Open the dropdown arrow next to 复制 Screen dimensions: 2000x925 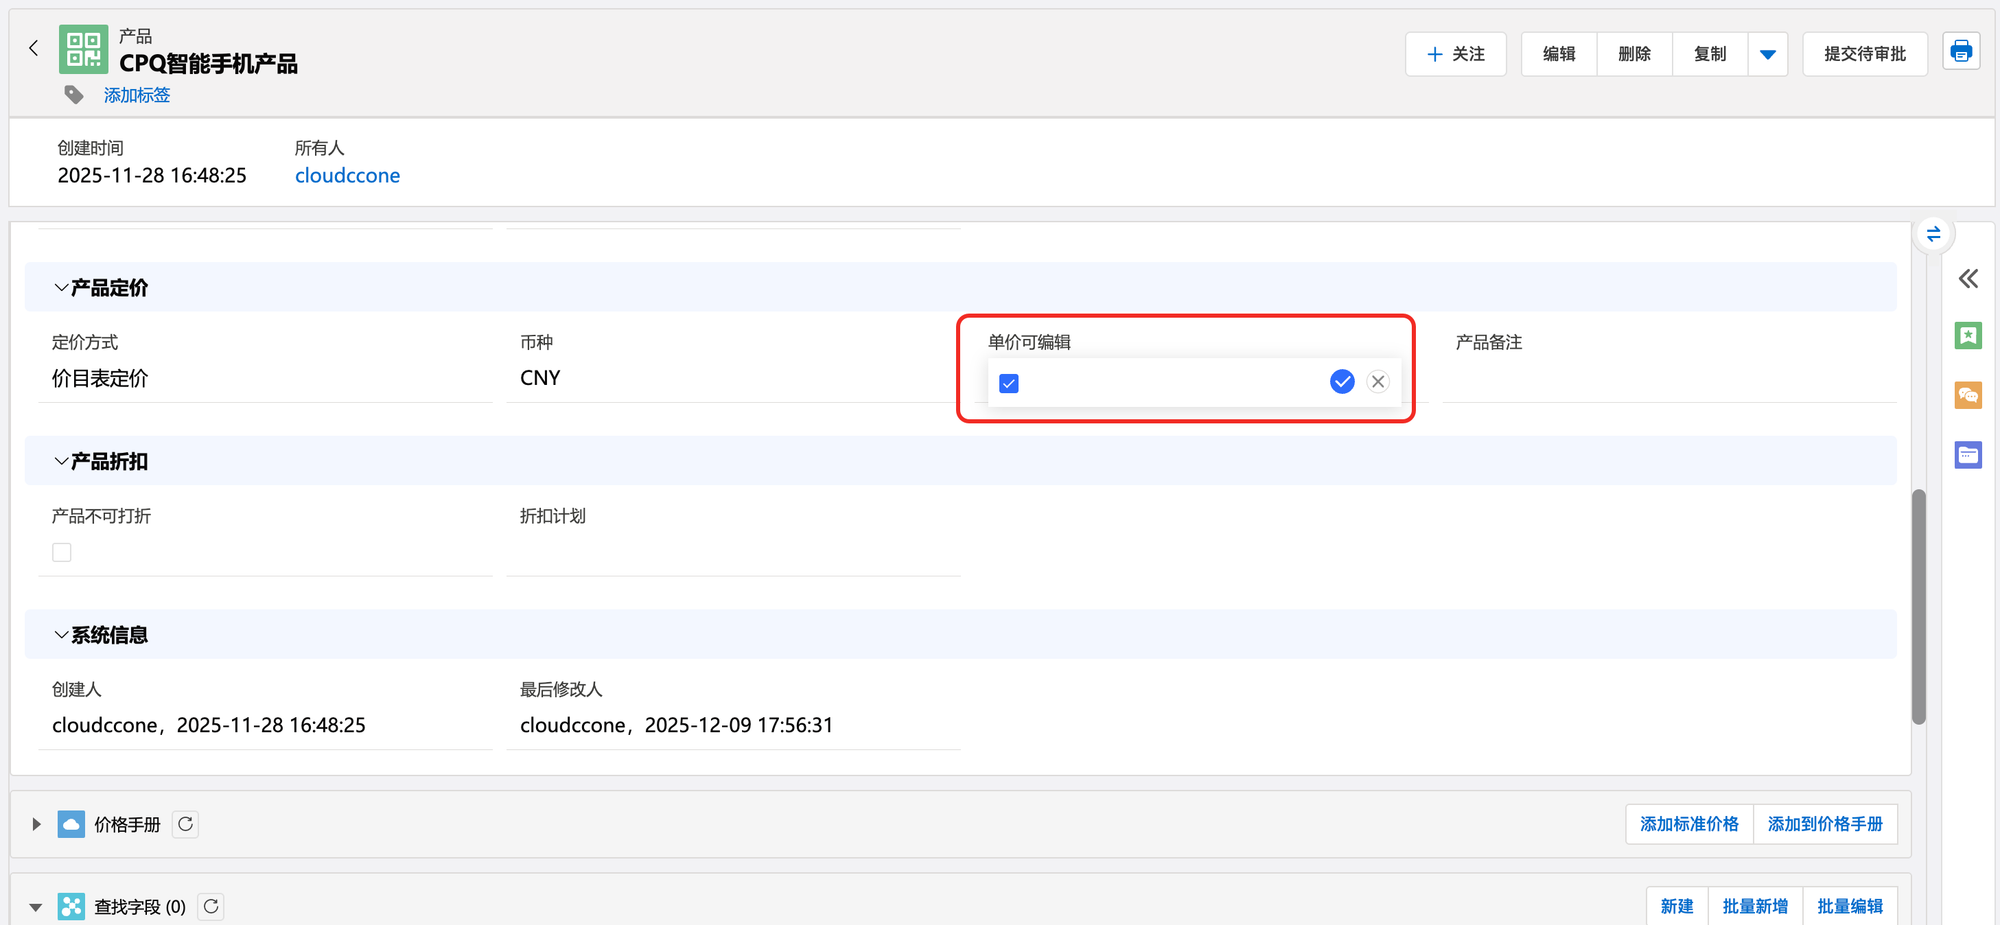pyautogui.click(x=1767, y=54)
